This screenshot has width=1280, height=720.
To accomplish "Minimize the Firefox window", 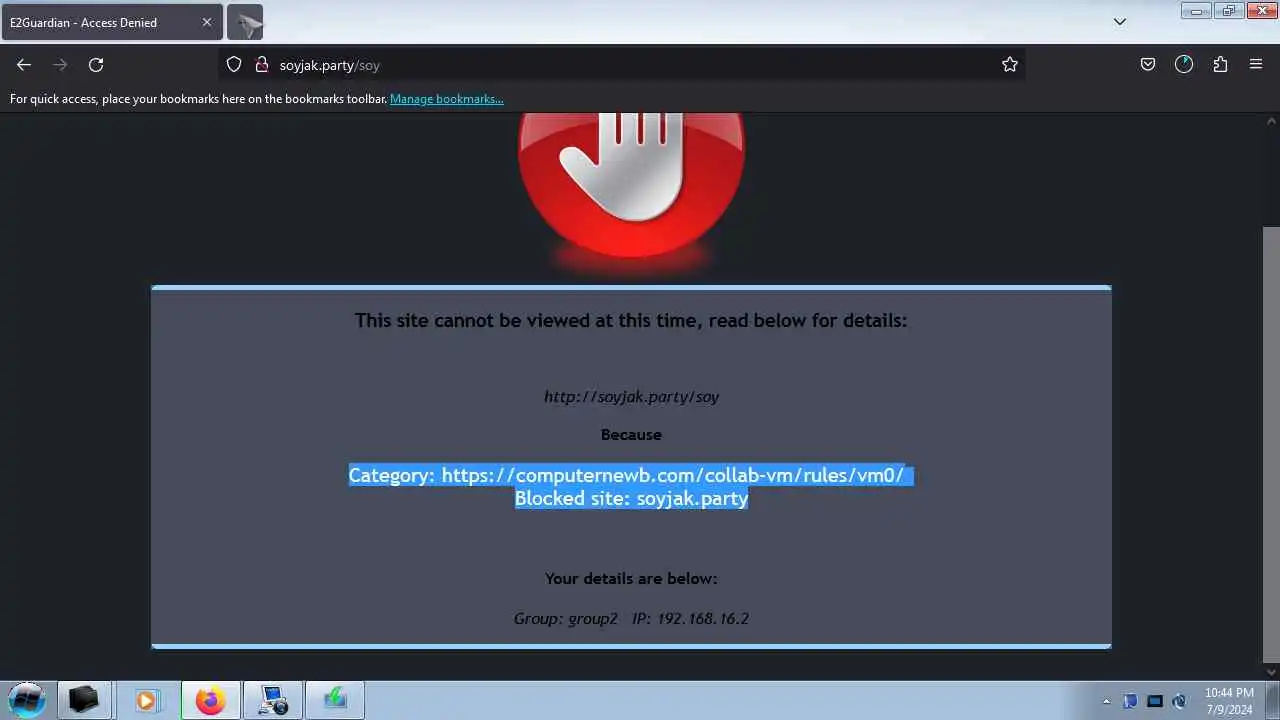I will tap(1196, 11).
